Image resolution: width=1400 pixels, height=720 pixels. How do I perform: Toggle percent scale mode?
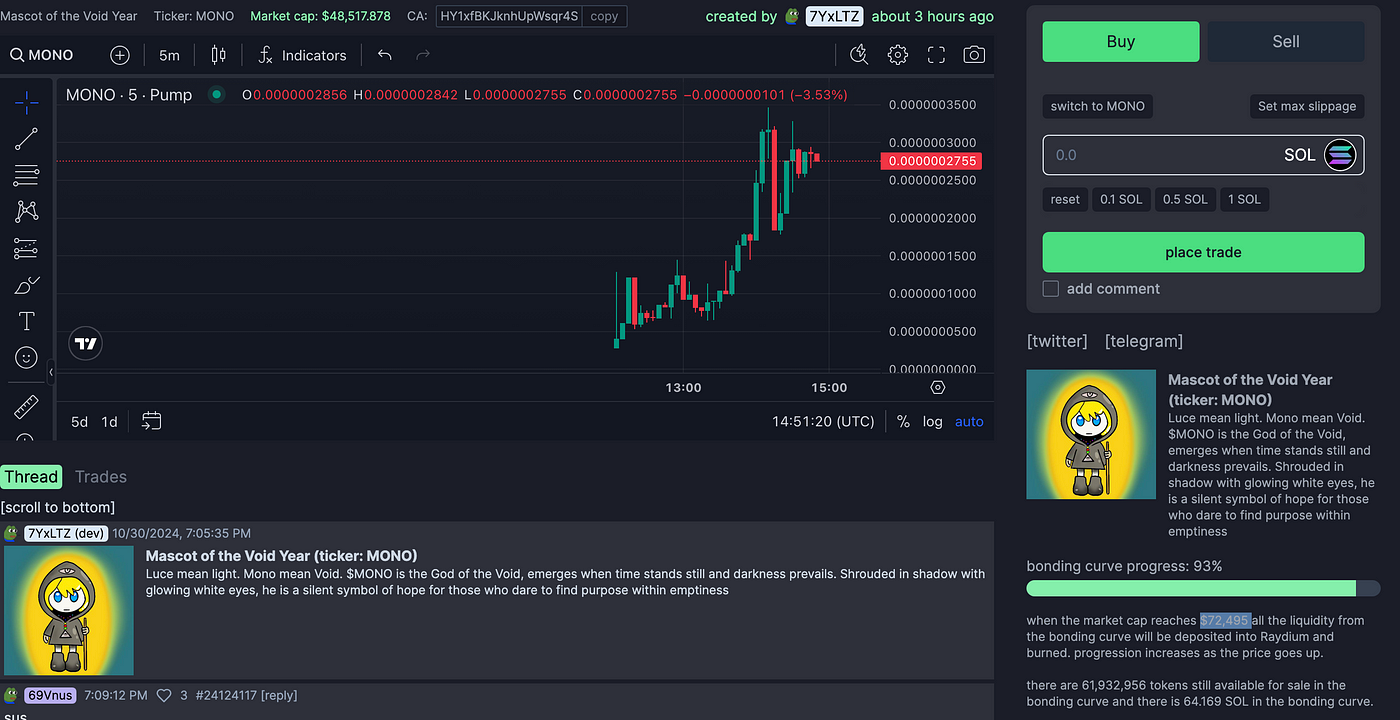click(903, 421)
